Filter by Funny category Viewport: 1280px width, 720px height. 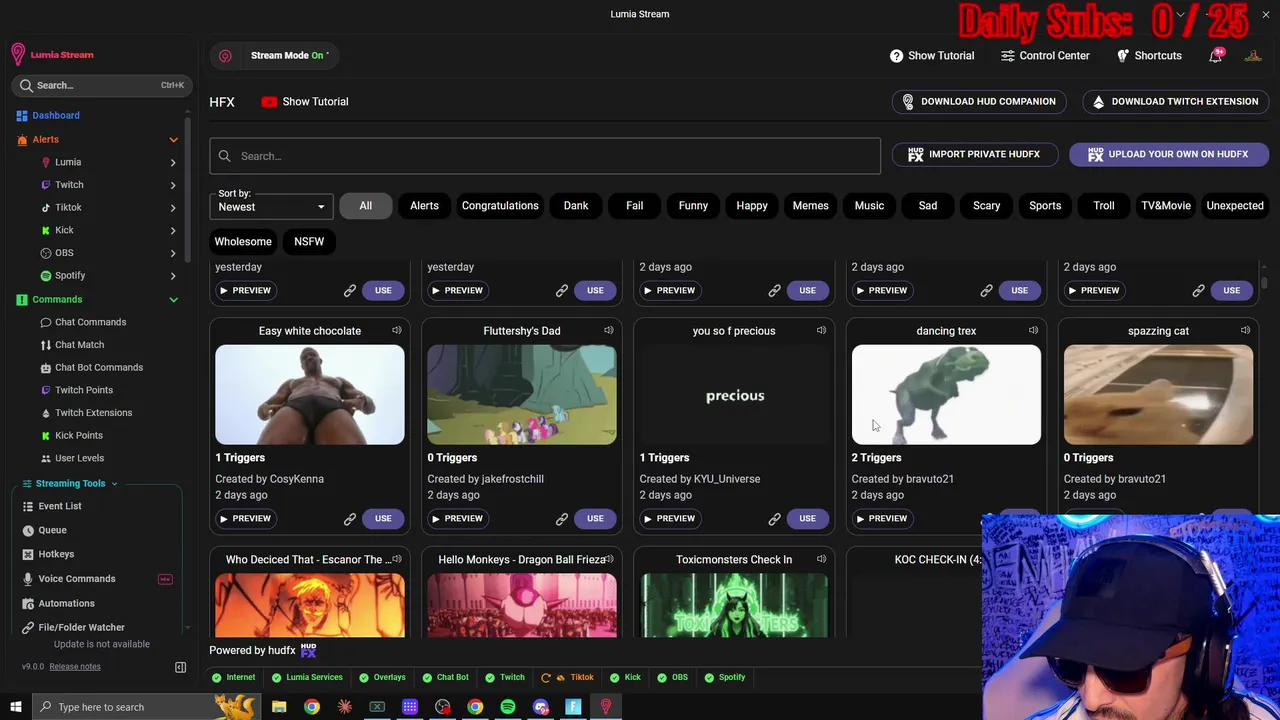click(693, 206)
